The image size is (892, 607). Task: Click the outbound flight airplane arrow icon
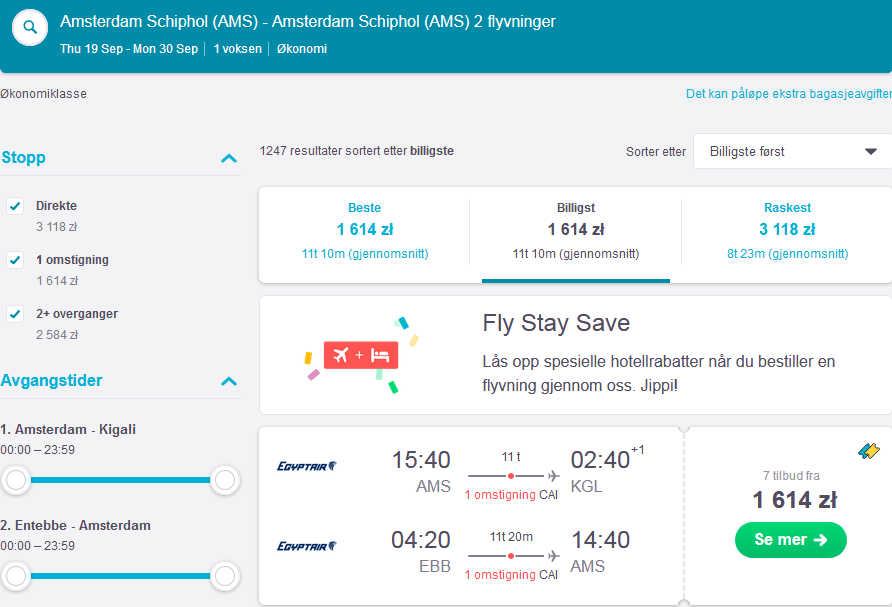pyautogui.click(x=553, y=476)
